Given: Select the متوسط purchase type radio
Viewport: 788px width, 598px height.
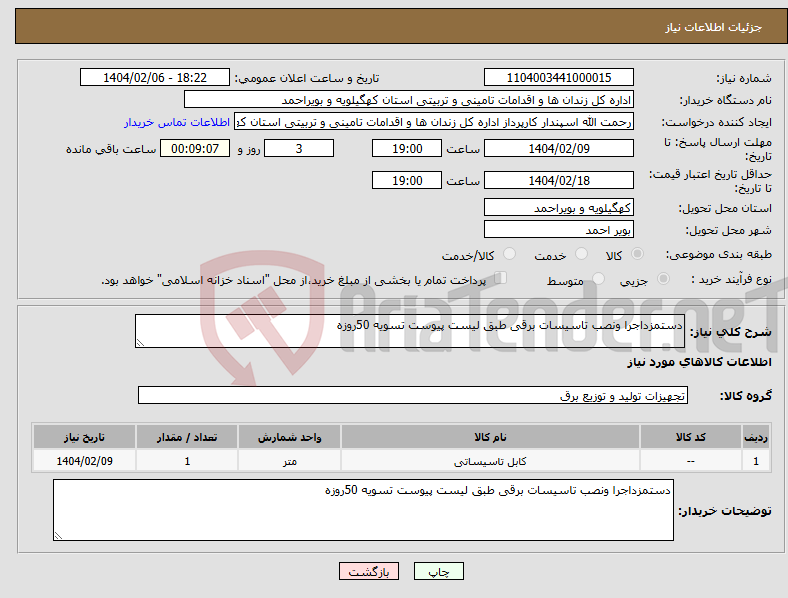Looking at the screenshot, I should click(x=598, y=278).
